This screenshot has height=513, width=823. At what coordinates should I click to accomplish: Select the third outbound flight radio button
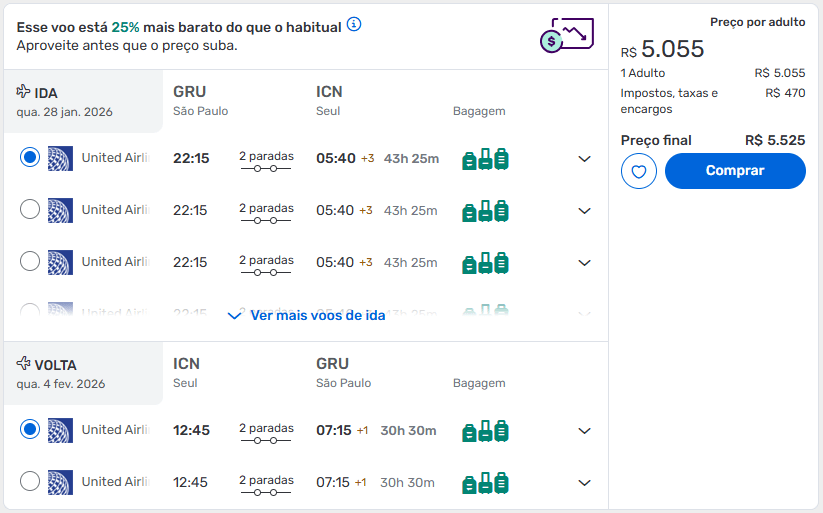[x=30, y=261]
